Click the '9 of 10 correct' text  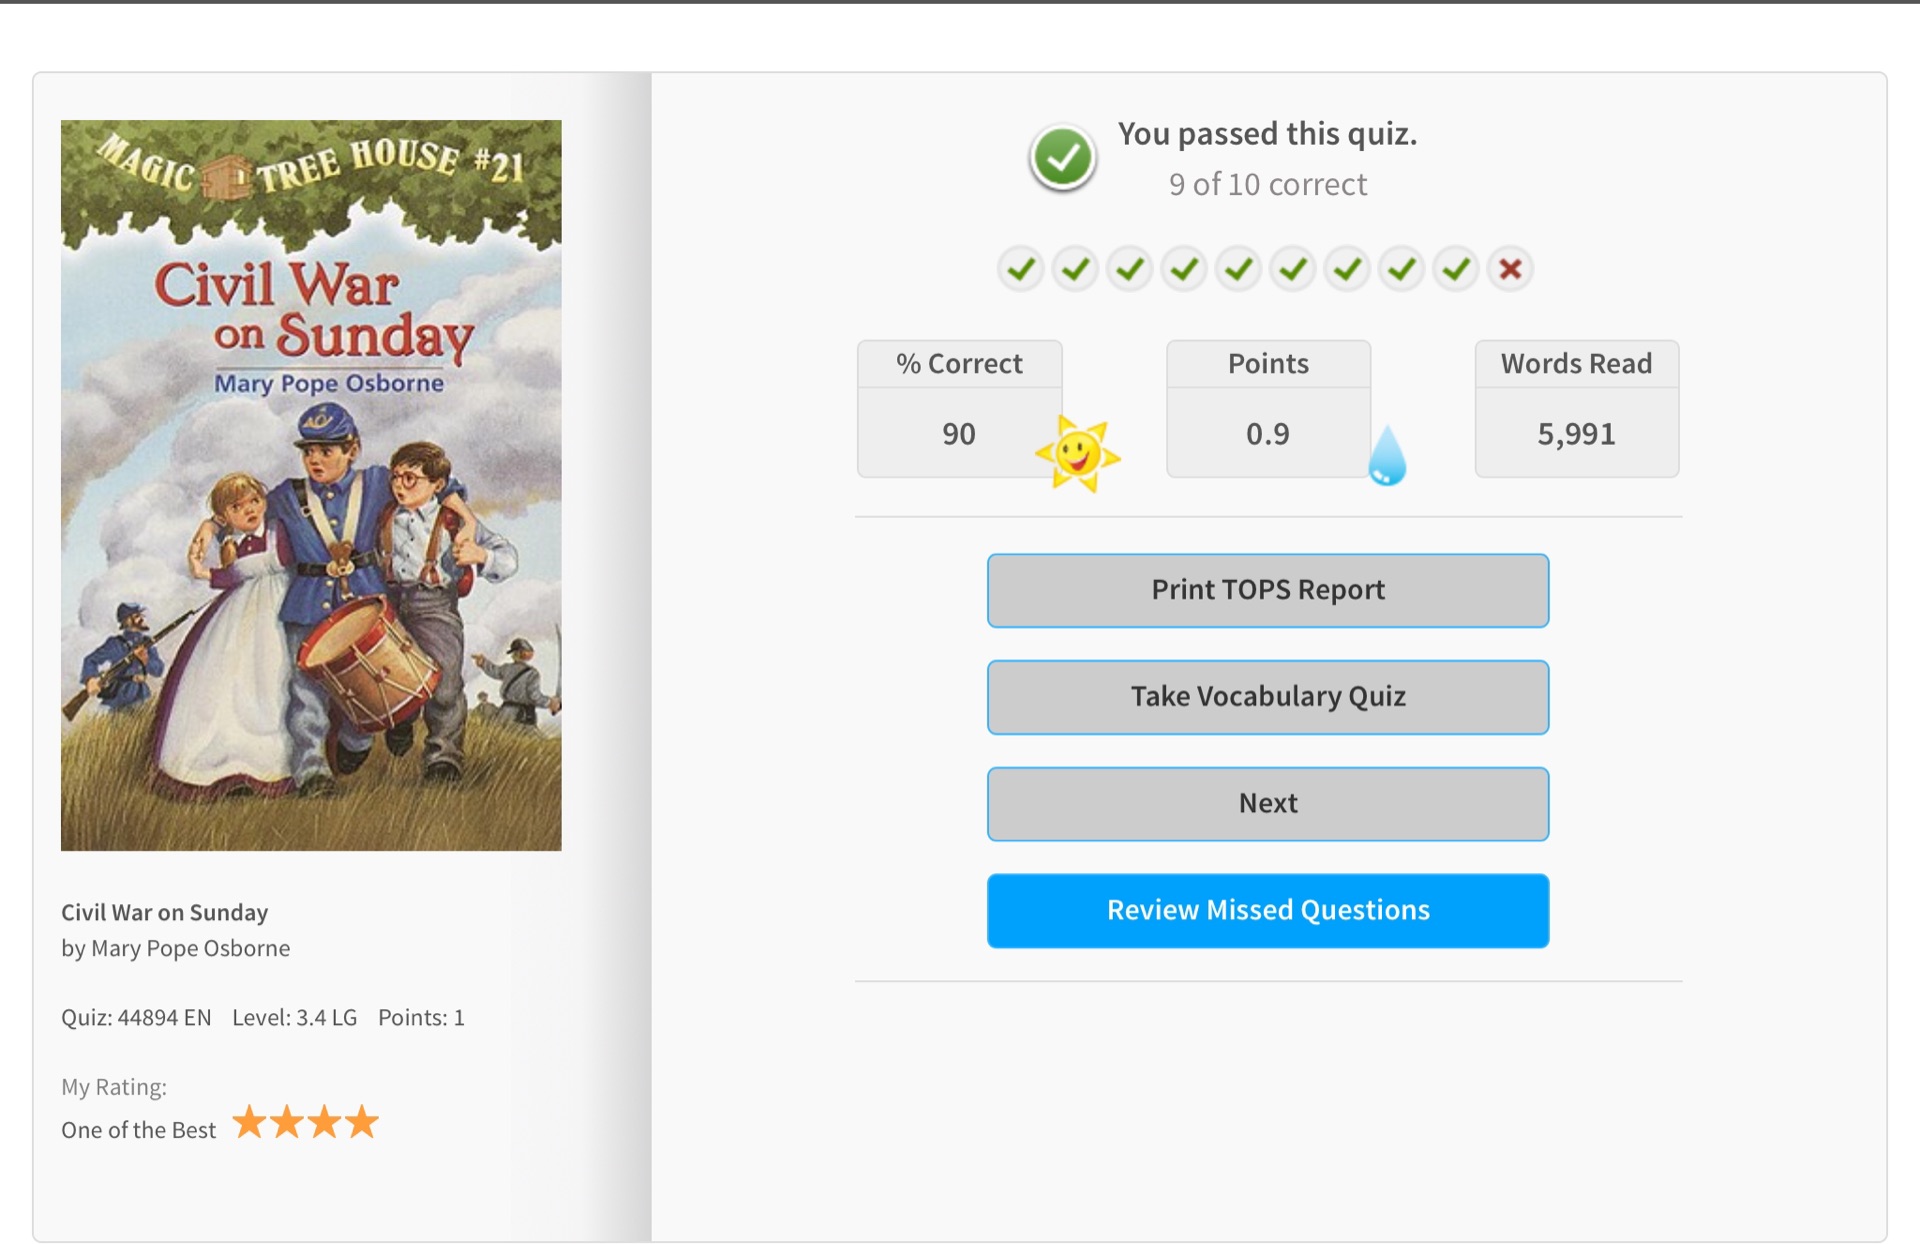point(1267,185)
